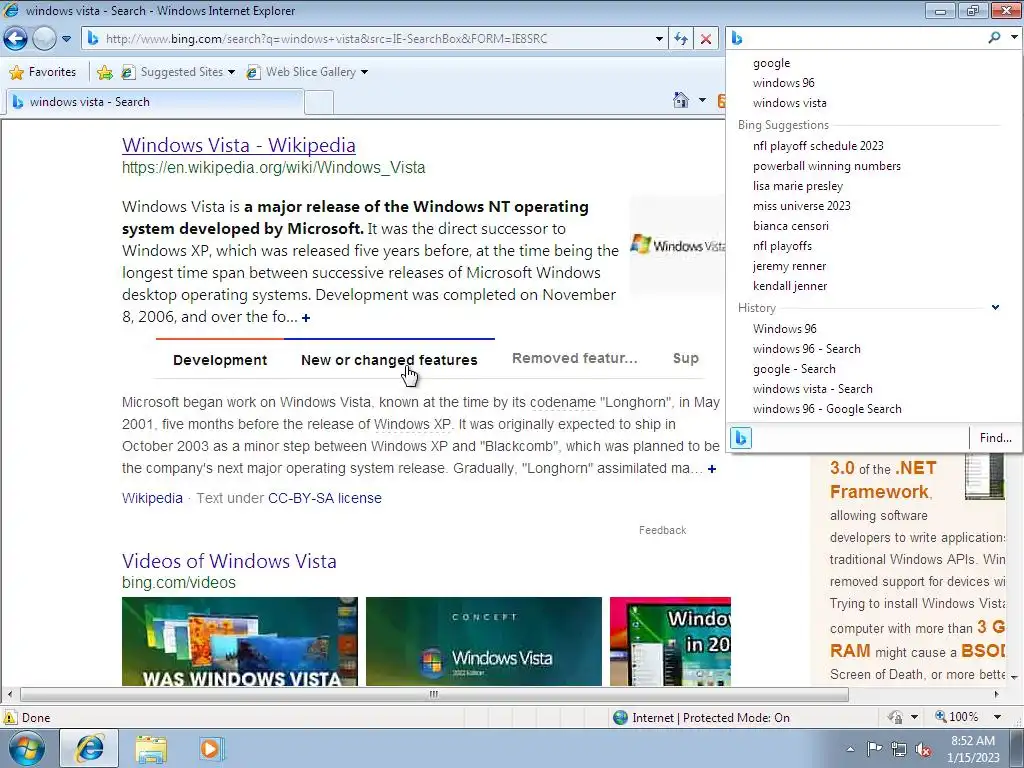Click the search magnifier icon
This screenshot has width=1024, height=768.
coord(994,38)
